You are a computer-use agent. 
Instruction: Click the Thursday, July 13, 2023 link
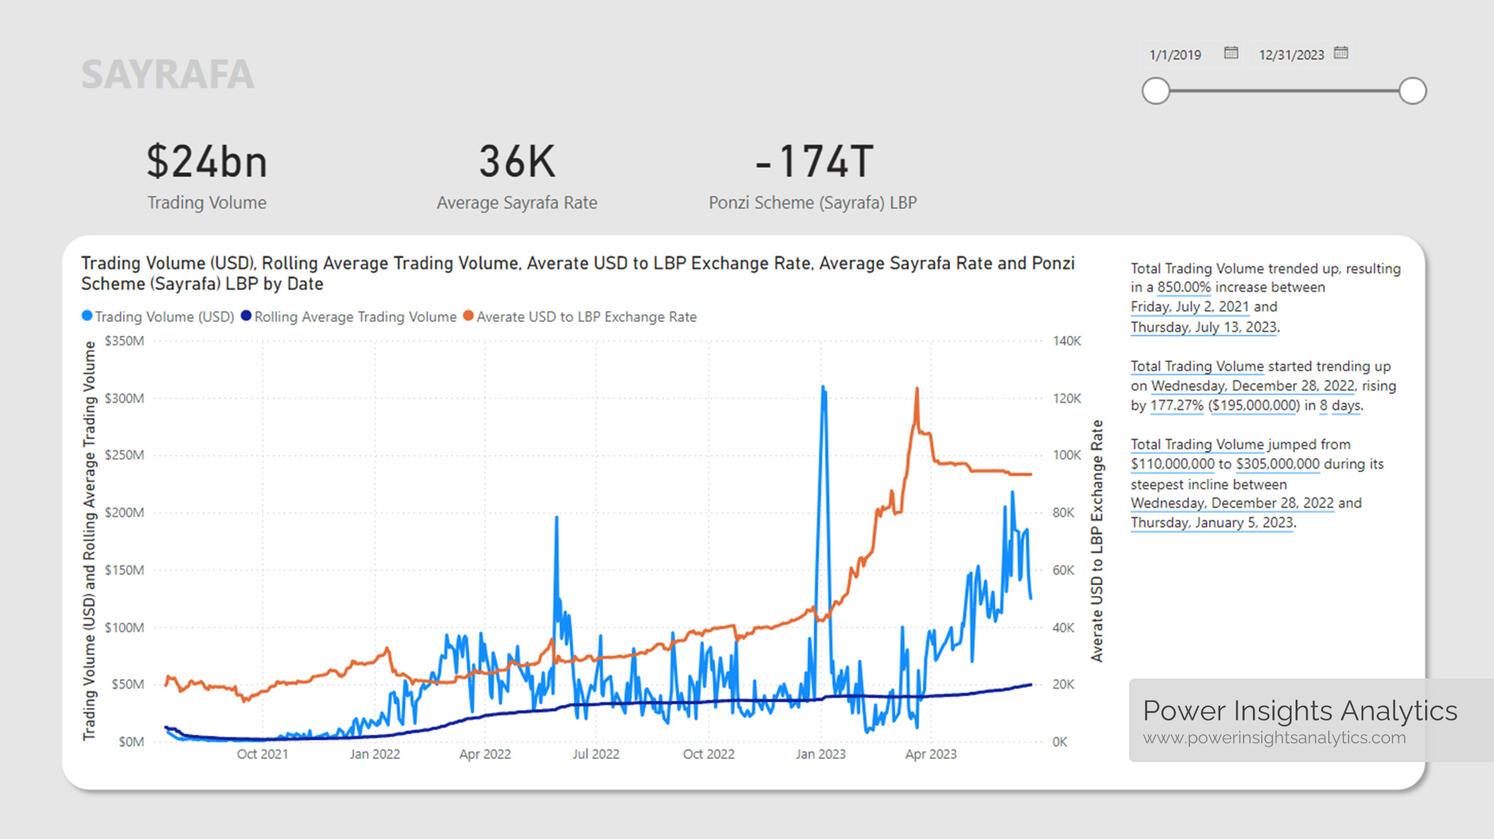click(1203, 327)
